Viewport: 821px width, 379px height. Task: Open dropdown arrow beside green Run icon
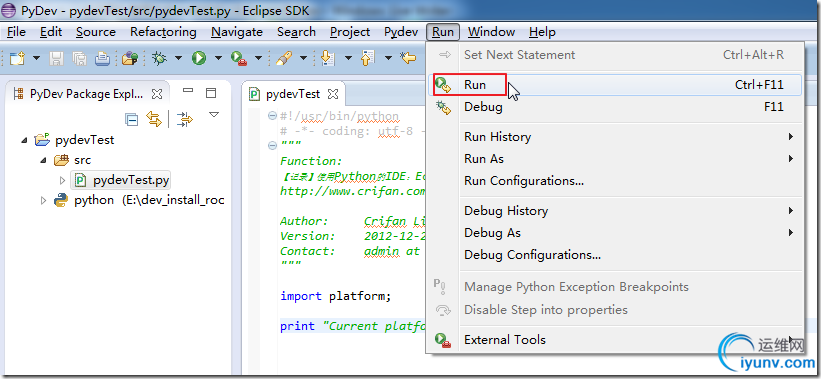pyautogui.click(x=218, y=58)
